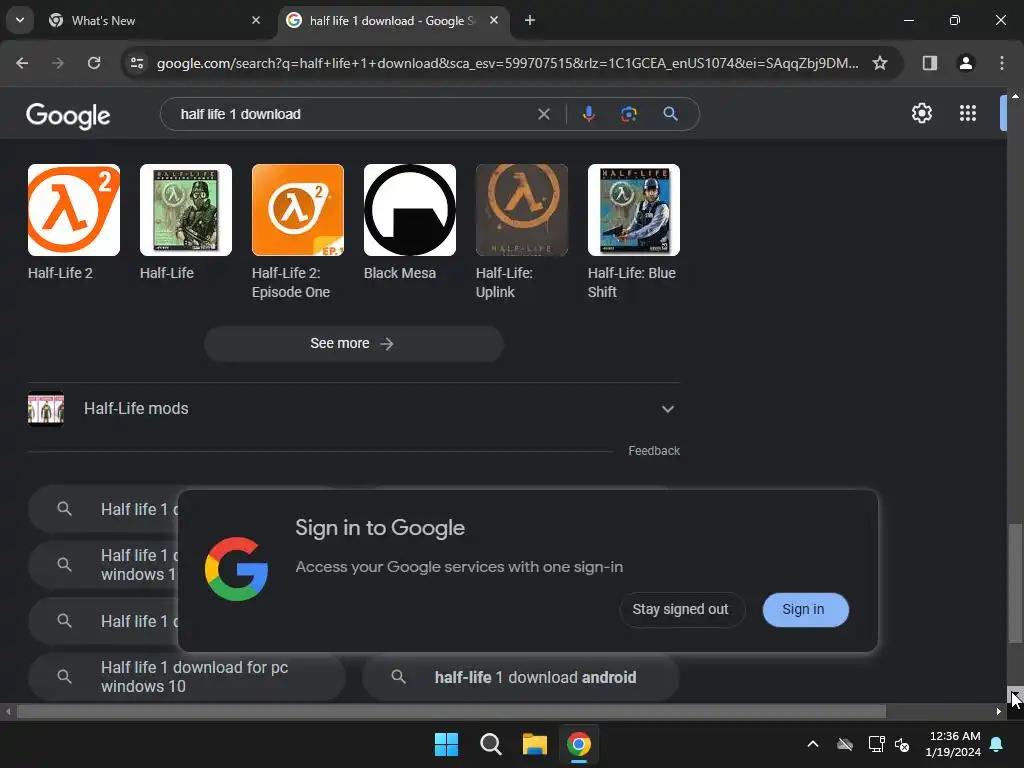
Task: Search by image with Google Lens
Action: (628, 114)
